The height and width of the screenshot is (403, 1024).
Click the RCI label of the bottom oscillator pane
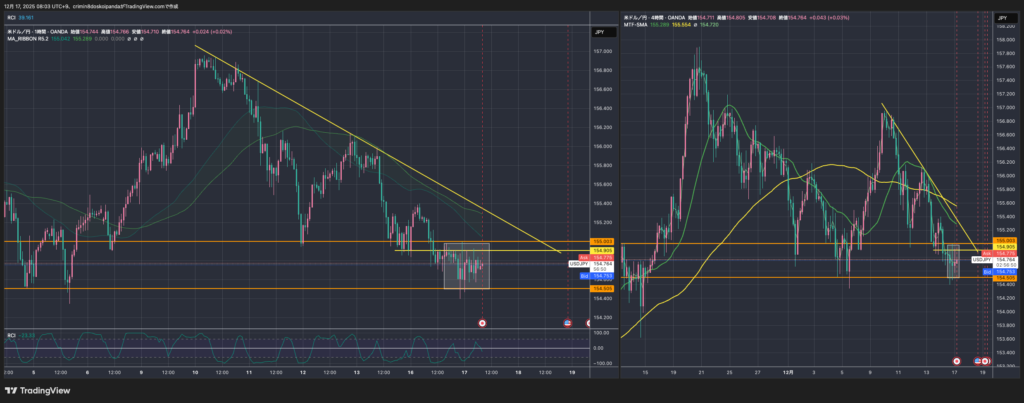tap(12, 334)
